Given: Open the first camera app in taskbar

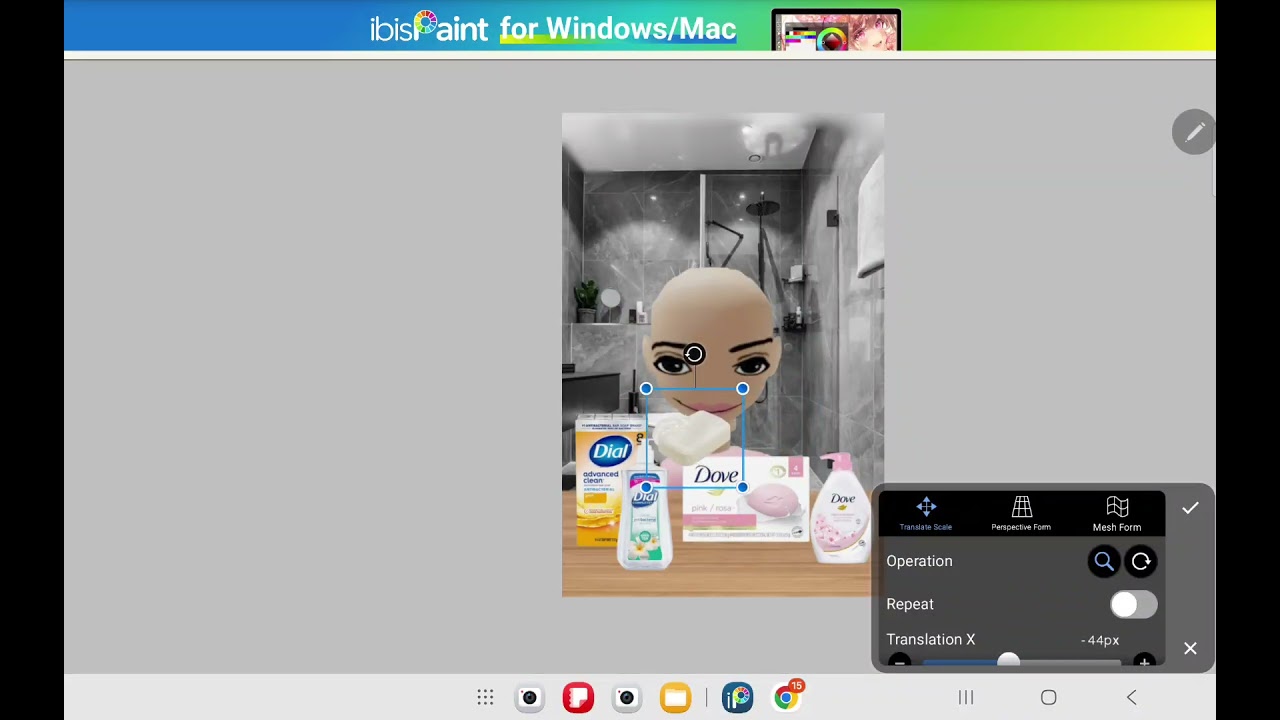Looking at the screenshot, I should coord(529,697).
